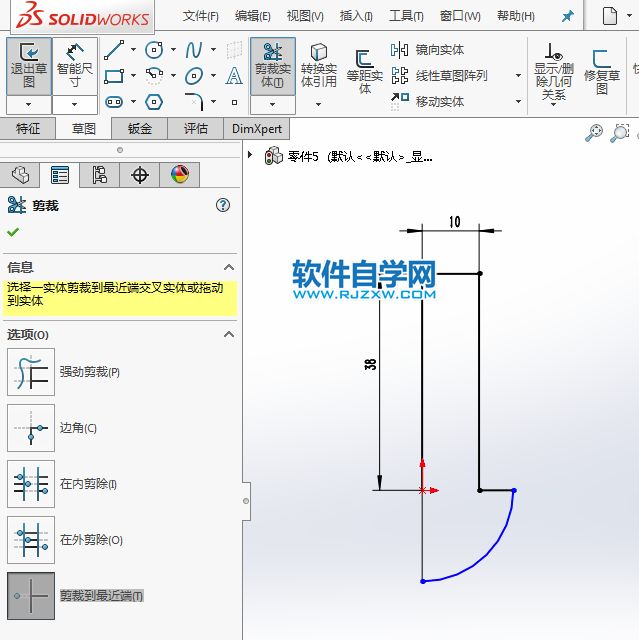Screen dimensions: 639x640
Task: Select Corner (边角) trim option
Action: point(31,428)
